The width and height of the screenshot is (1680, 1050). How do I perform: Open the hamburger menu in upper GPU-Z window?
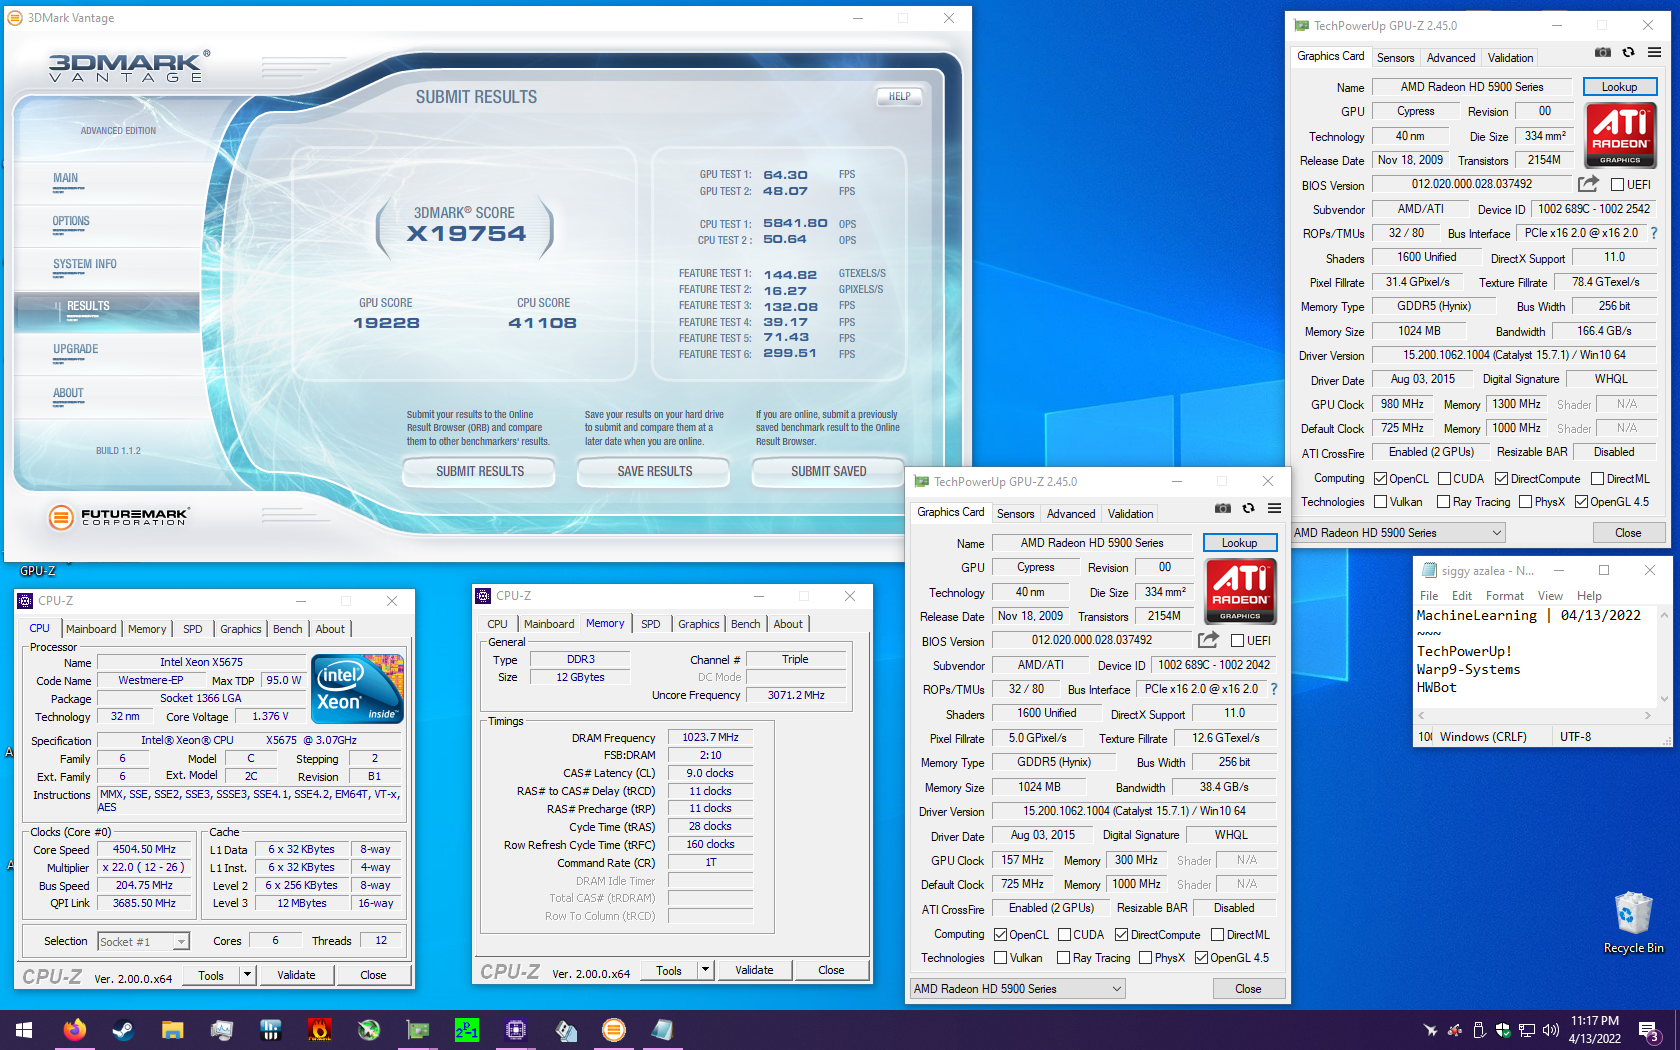(1654, 52)
